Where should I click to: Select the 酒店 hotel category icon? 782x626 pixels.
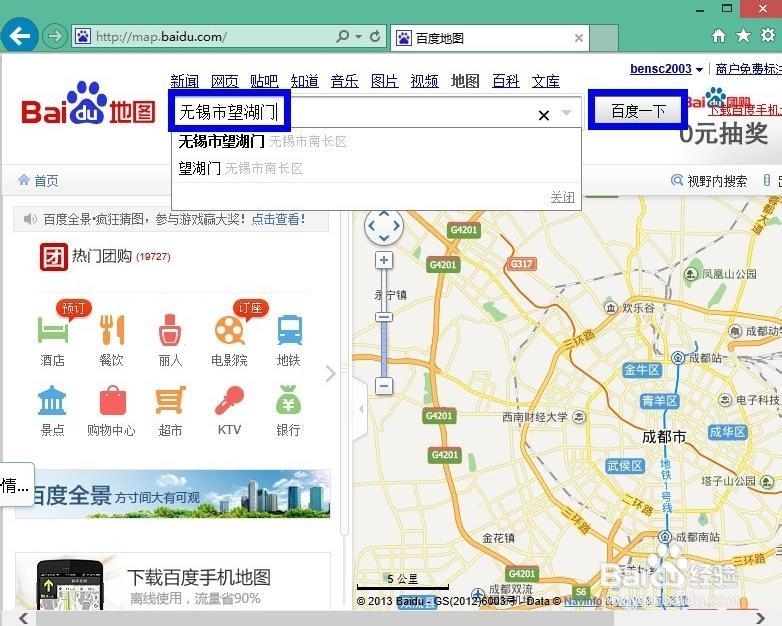[x=53, y=331]
